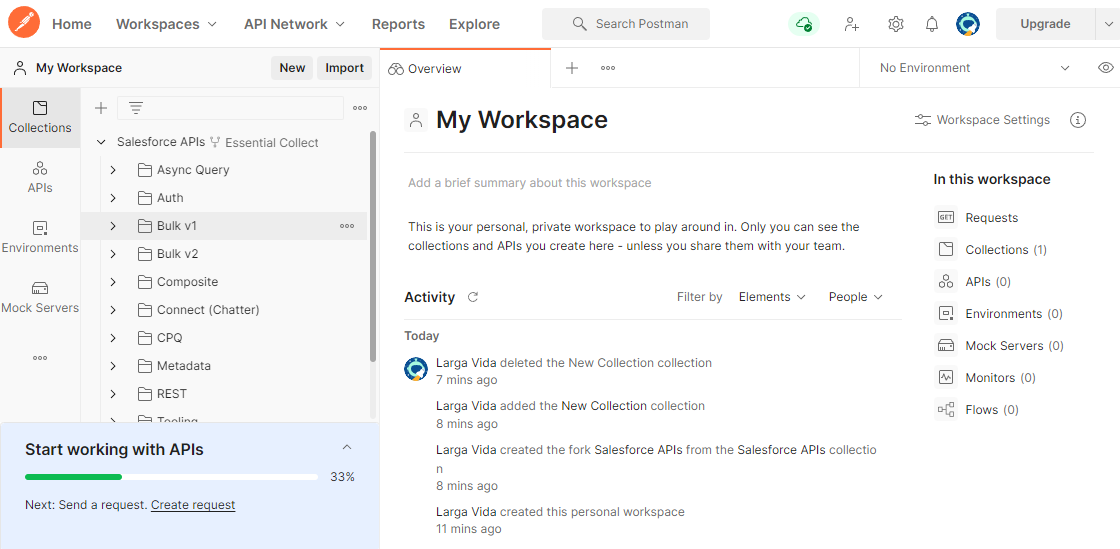
Task: Open the Workspaces menu
Action: (166, 24)
